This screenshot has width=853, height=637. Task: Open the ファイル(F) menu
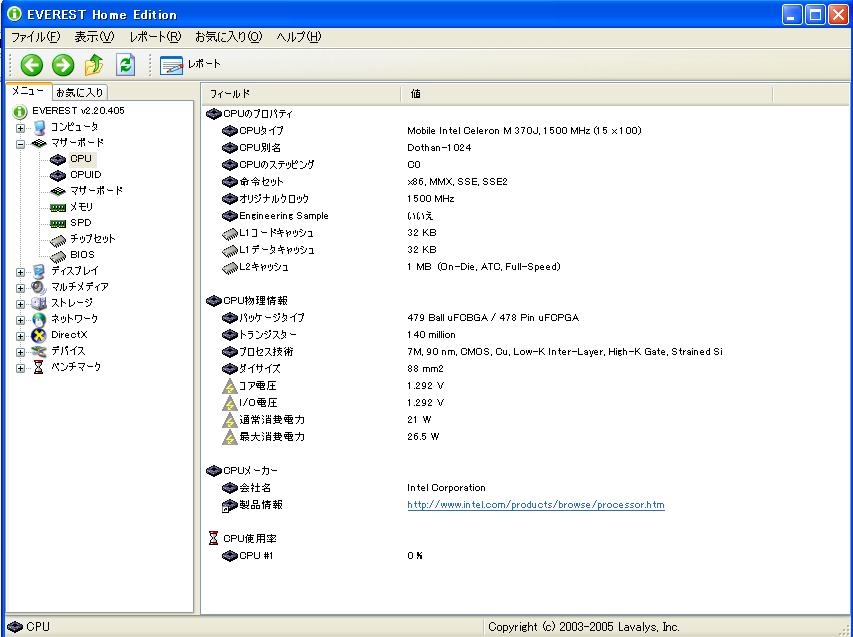click(35, 37)
